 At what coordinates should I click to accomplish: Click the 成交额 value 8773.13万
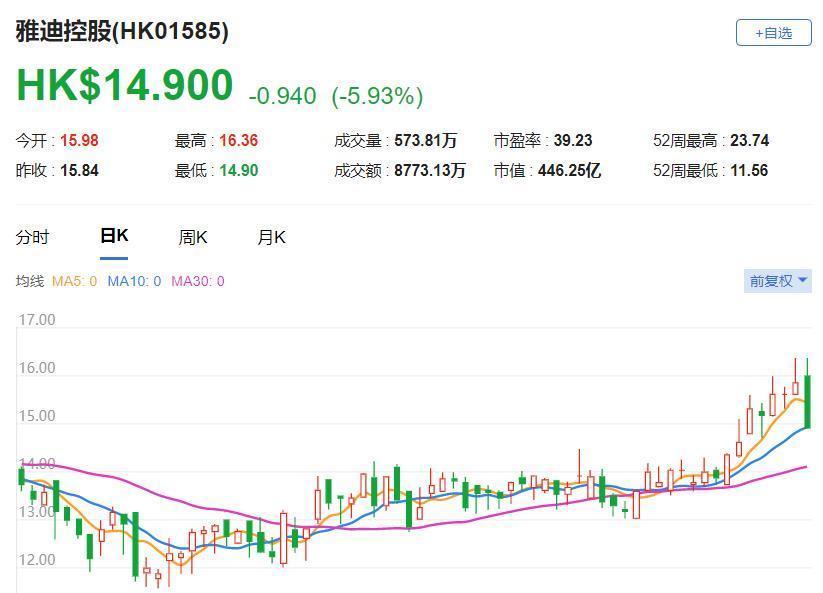point(430,171)
